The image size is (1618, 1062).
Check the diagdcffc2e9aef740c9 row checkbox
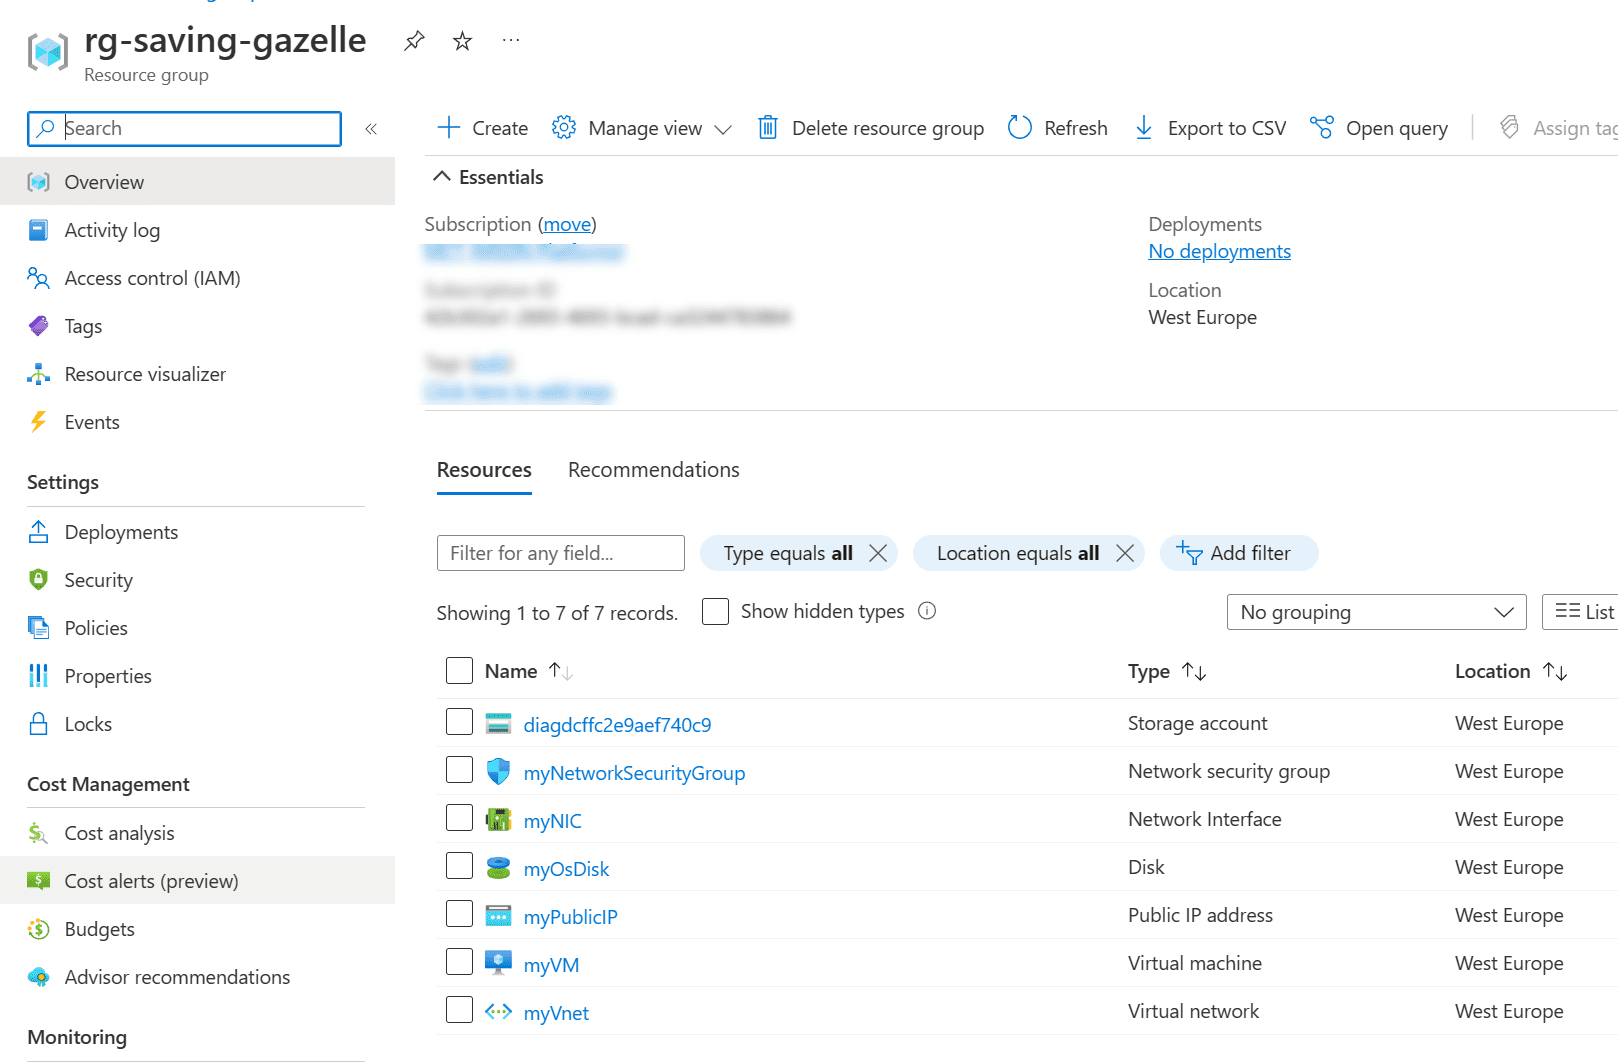click(459, 722)
